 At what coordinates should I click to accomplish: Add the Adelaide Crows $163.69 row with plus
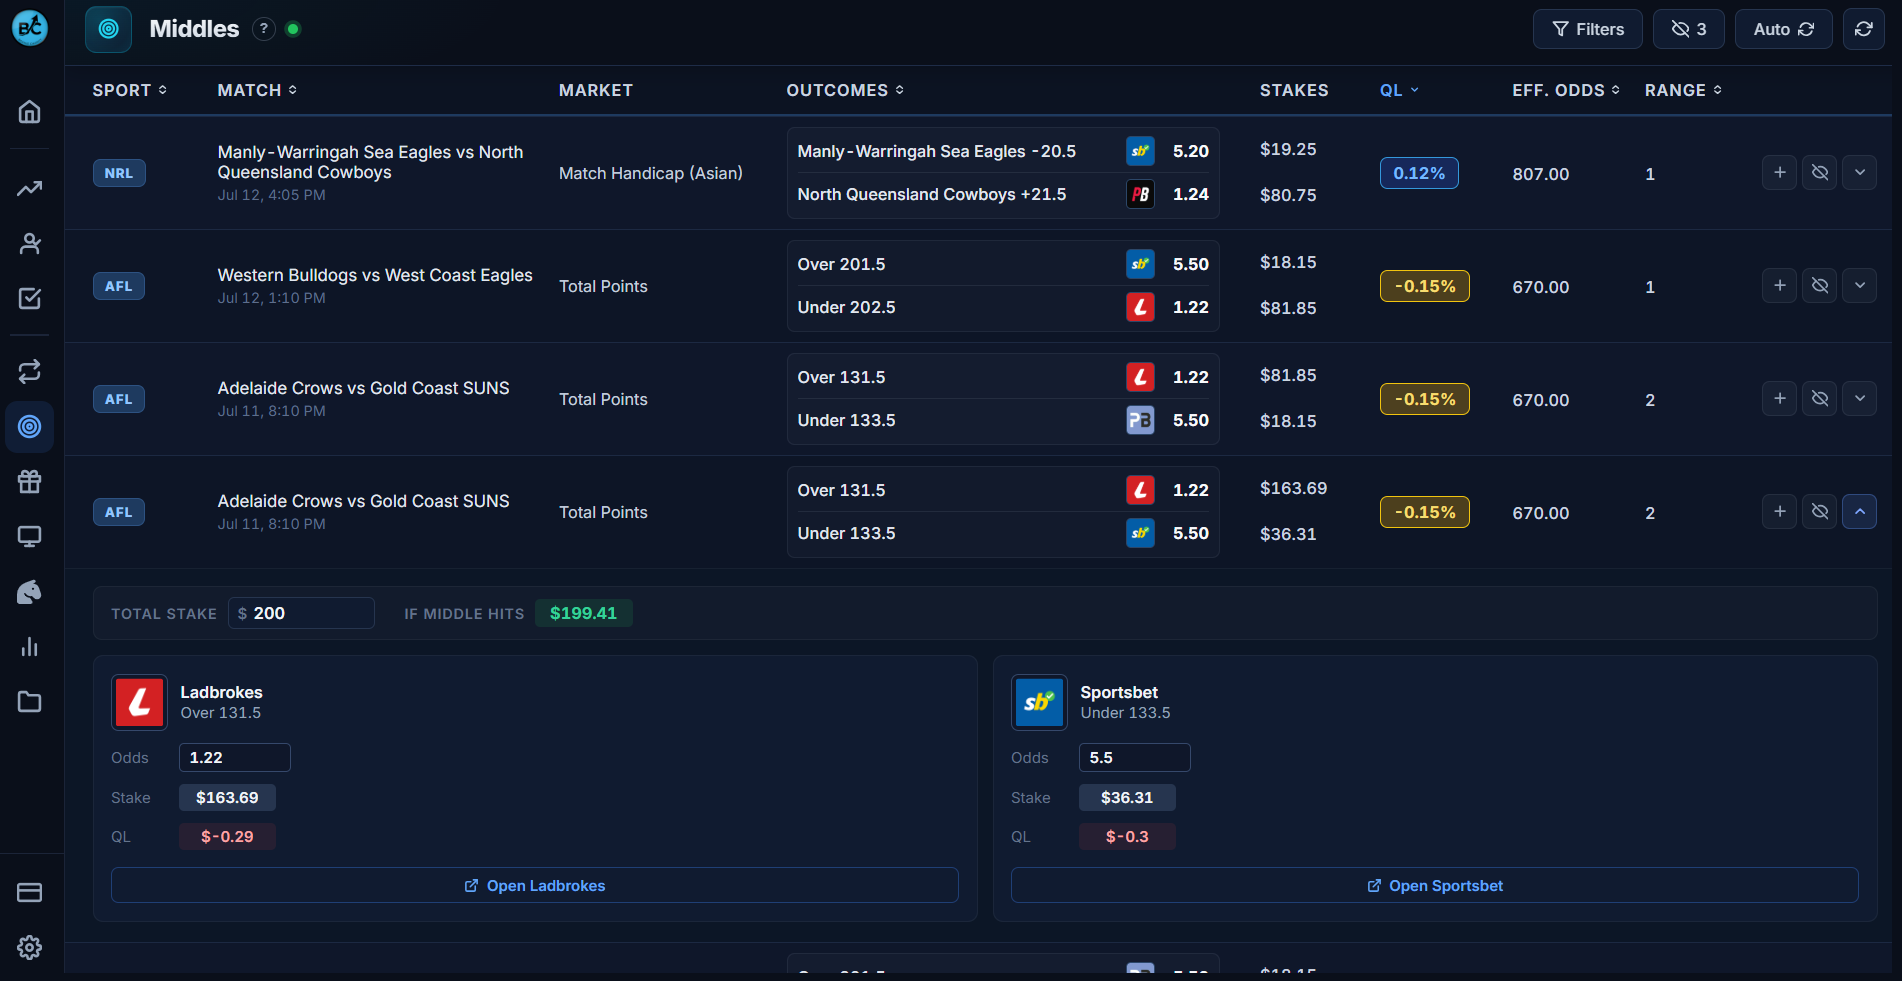[x=1779, y=512]
